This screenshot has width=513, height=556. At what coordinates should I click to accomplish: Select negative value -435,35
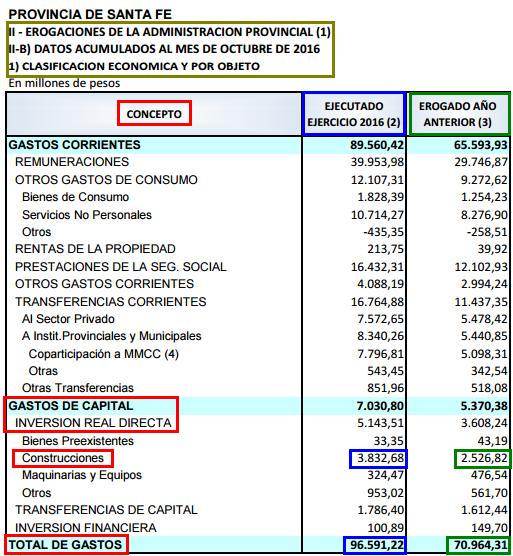(x=384, y=232)
